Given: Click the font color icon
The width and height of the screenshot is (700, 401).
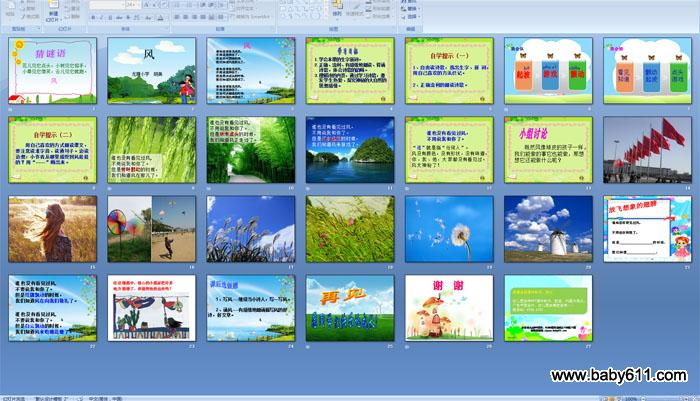Looking at the screenshot, I should click(160, 17).
